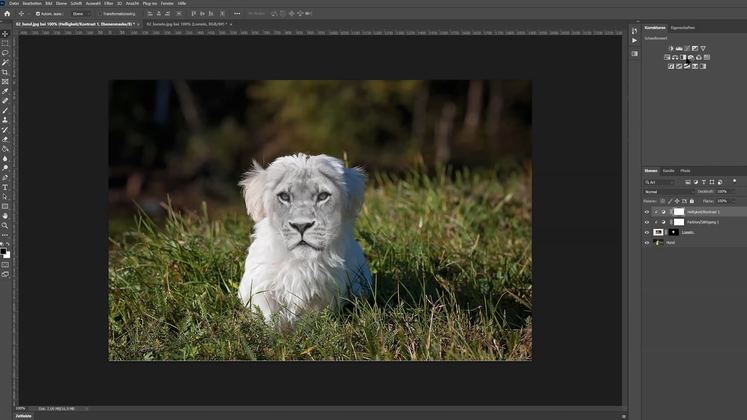
Task: Hide the Farbton/Sättigung 1 layer
Action: tap(647, 222)
